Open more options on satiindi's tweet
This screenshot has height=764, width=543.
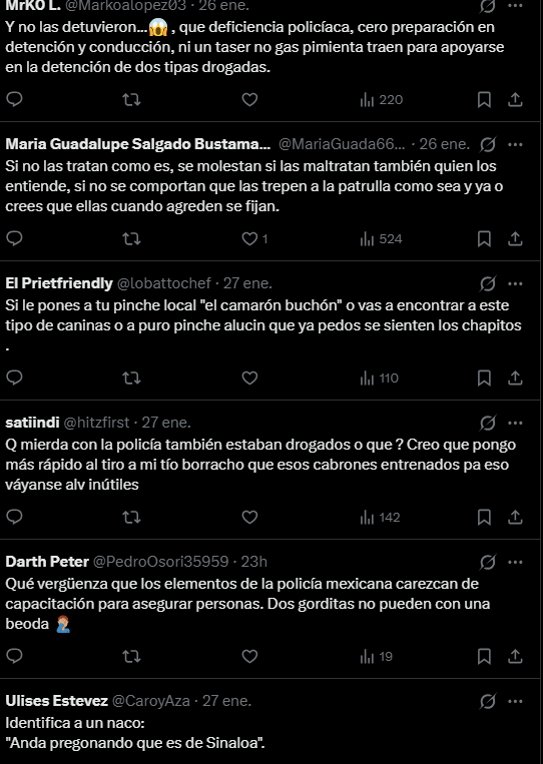515,423
